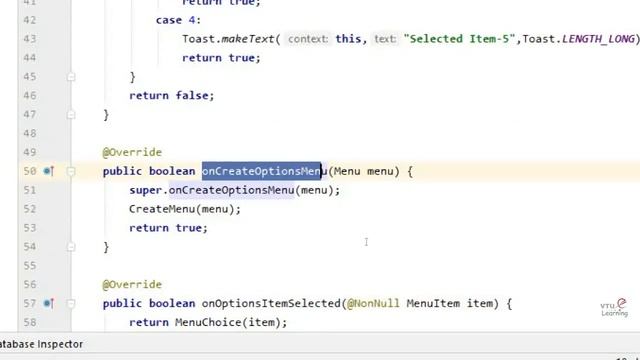Click line number 55 in gutter
640x360 pixels.
pyautogui.click(x=30, y=266)
